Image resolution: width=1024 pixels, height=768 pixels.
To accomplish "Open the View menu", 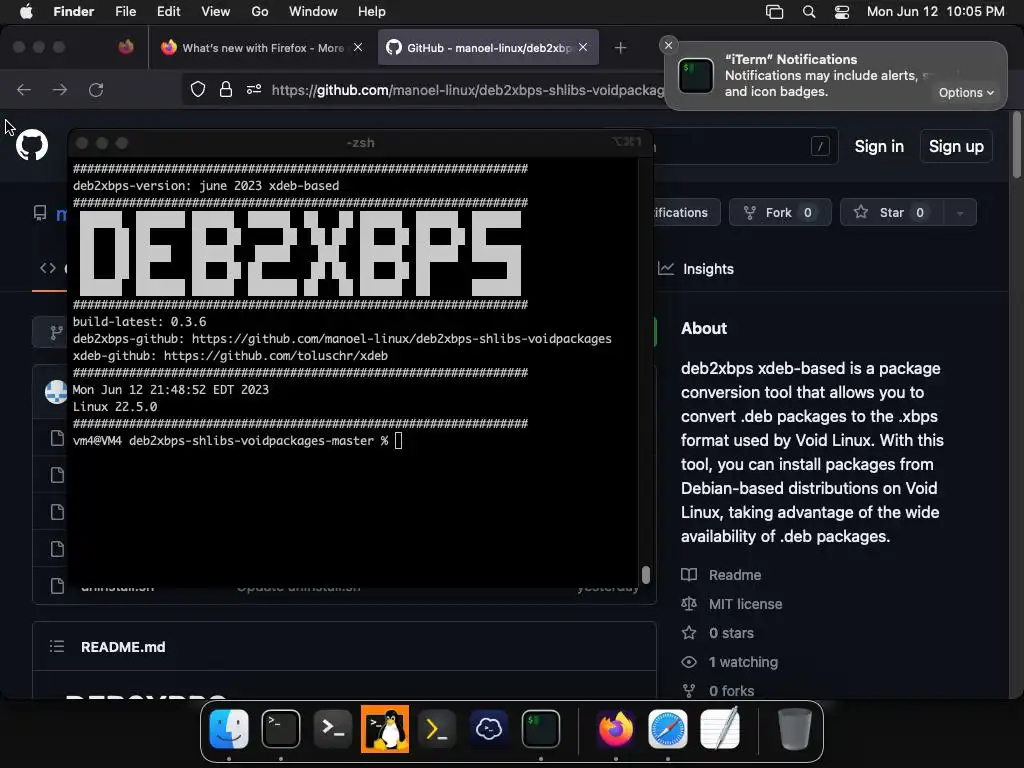I will 216,12.
